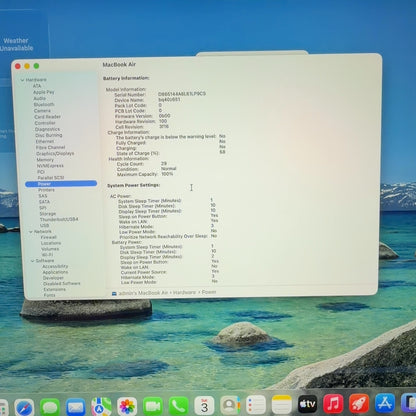Open Reminders from the Dock
416x416 pixels.
[x=256, y=405]
